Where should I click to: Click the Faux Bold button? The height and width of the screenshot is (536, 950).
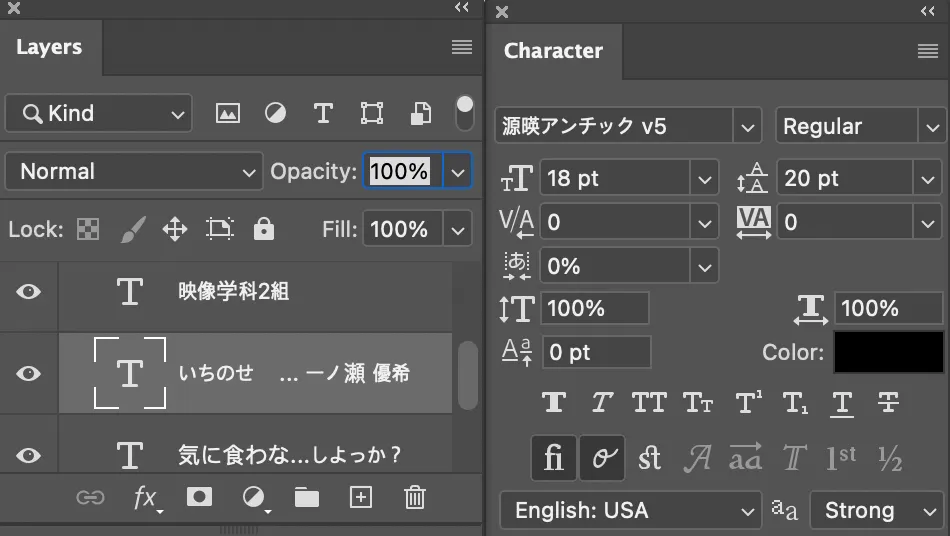point(554,403)
